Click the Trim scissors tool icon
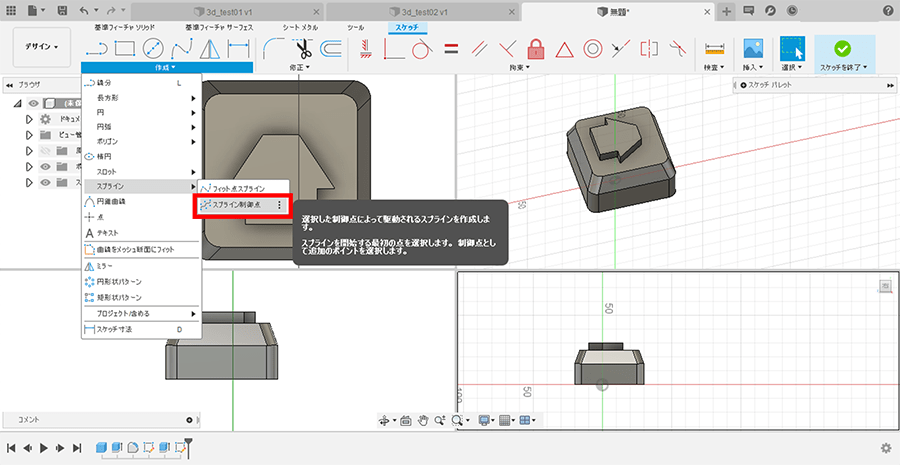This screenshot has width=900, height=465. tap(301, 48)
